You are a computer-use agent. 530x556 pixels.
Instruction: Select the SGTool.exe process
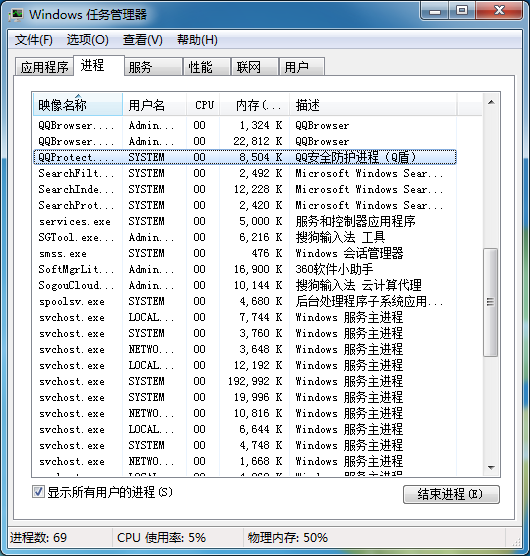245,237
